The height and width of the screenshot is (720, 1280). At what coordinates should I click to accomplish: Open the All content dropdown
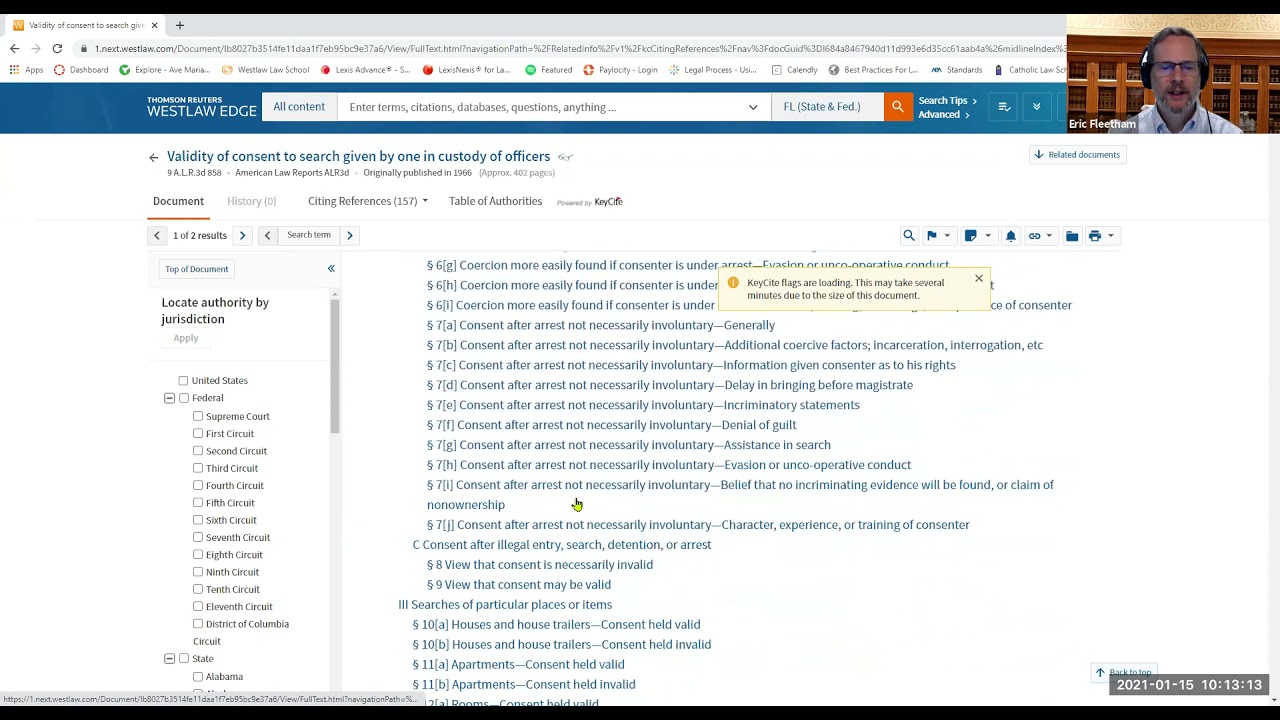299,107
